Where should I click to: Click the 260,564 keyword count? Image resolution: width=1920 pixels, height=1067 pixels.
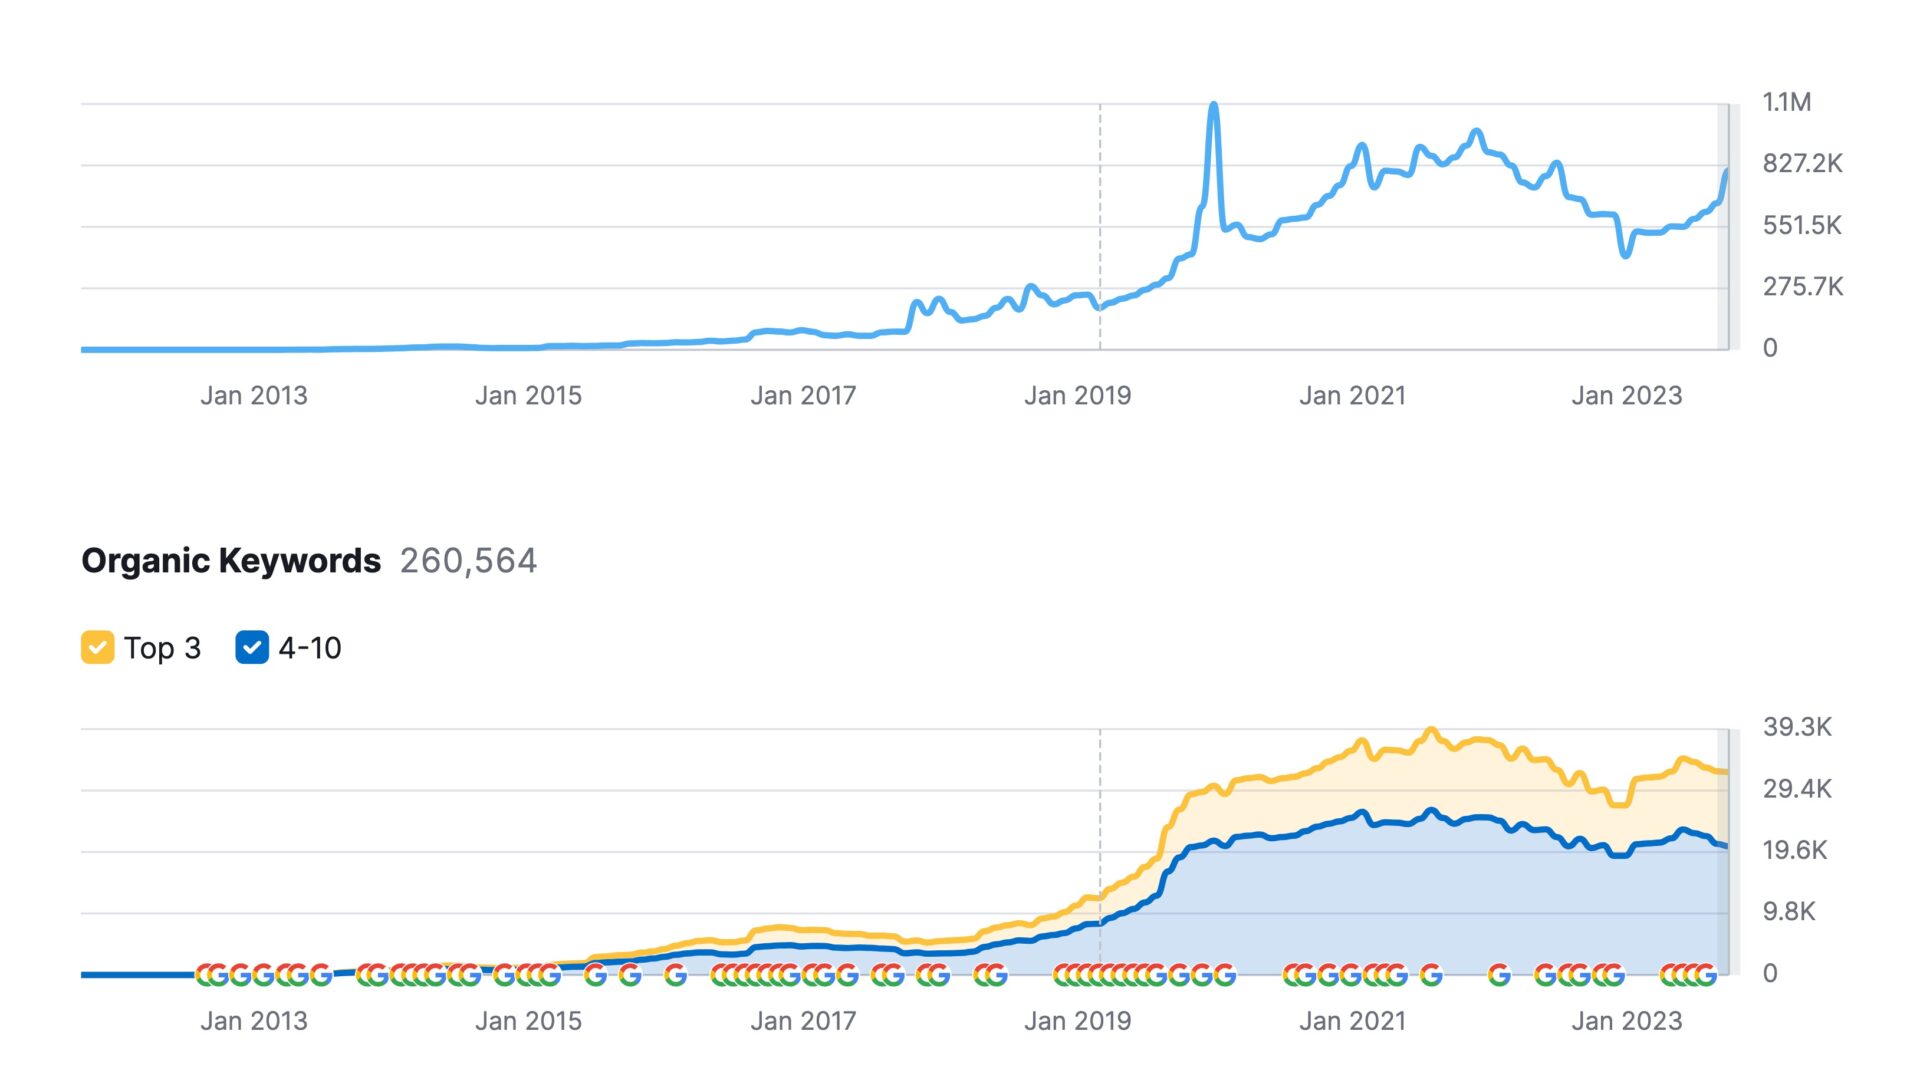(468, 561)
